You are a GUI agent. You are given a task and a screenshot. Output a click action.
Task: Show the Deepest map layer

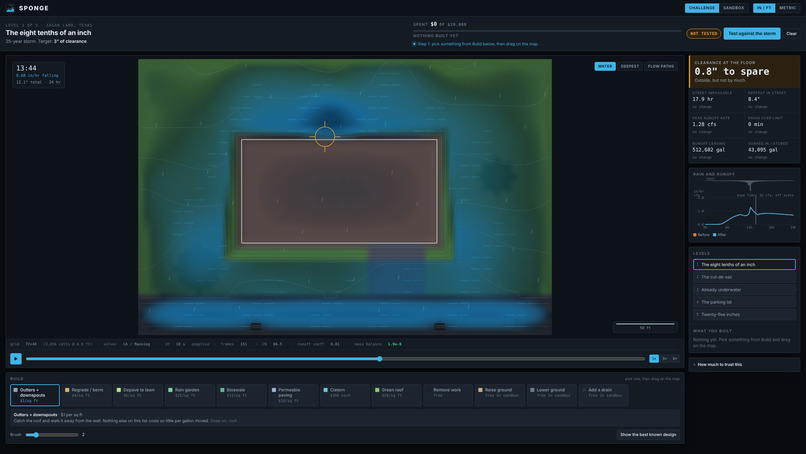click(x=630, y=66)
